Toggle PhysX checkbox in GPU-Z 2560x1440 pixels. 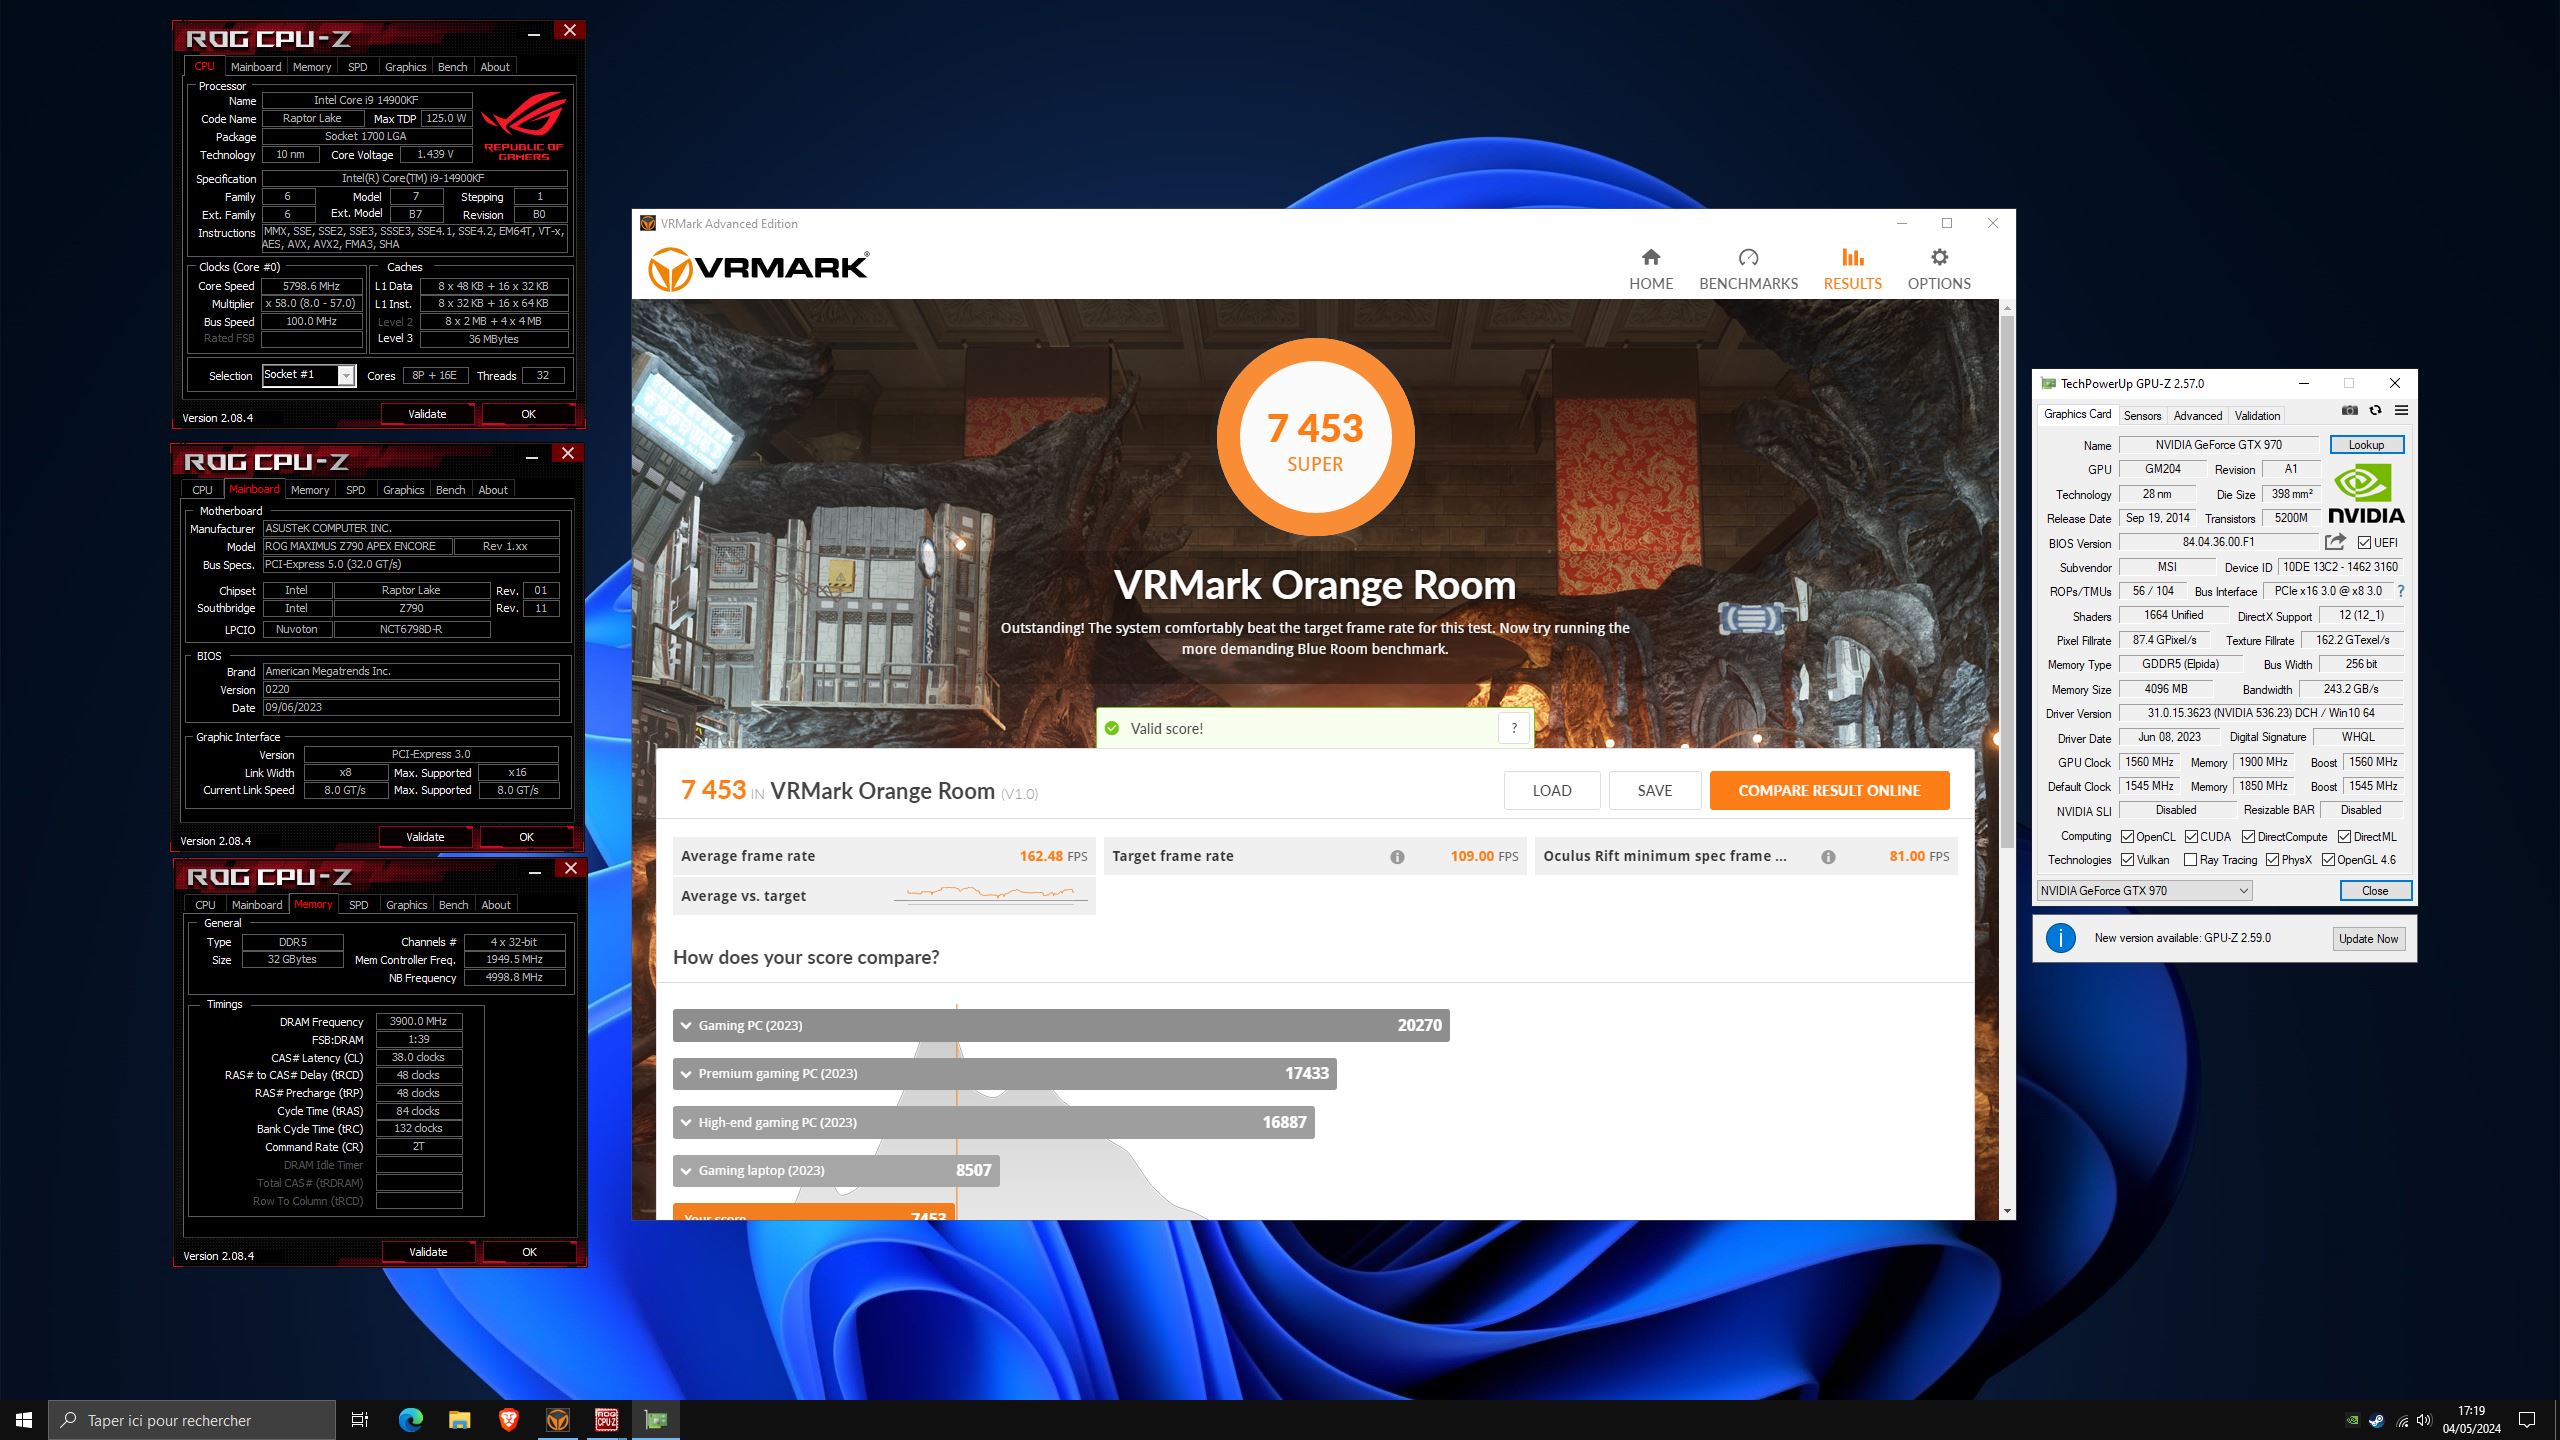point(2272,860)
